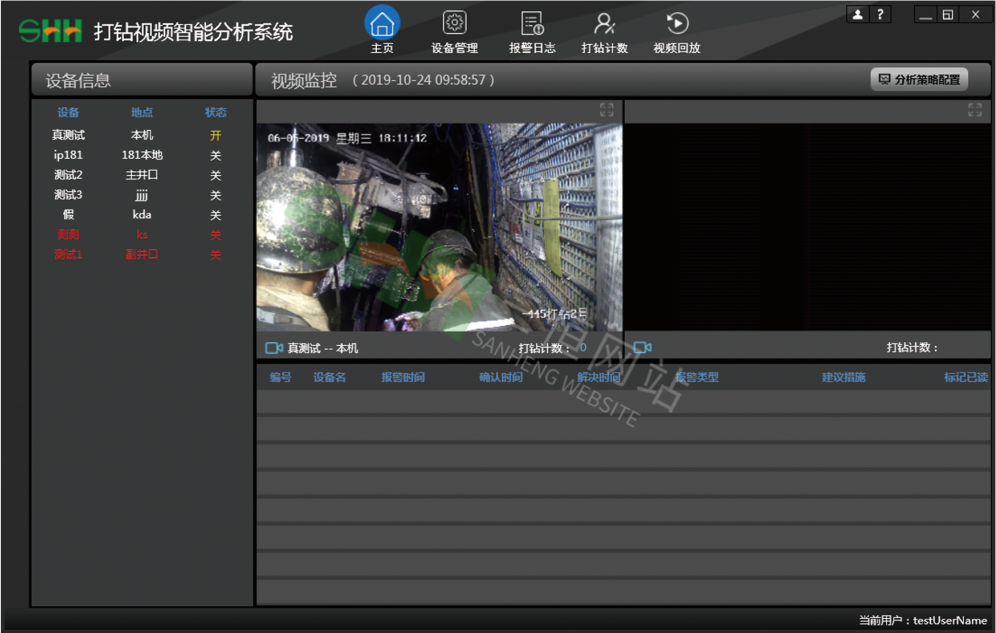Select device ip181 in the device list
The height and width of the screenshot is (633, 996).
(68, 155)
